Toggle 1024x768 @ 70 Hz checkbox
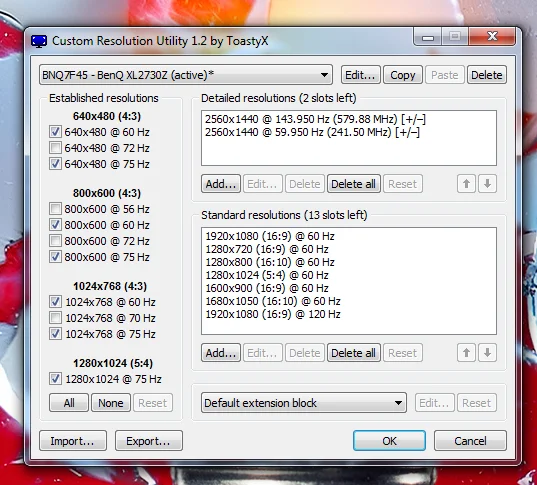The width and height of the screenshot is (537, 485). [55, 318]
